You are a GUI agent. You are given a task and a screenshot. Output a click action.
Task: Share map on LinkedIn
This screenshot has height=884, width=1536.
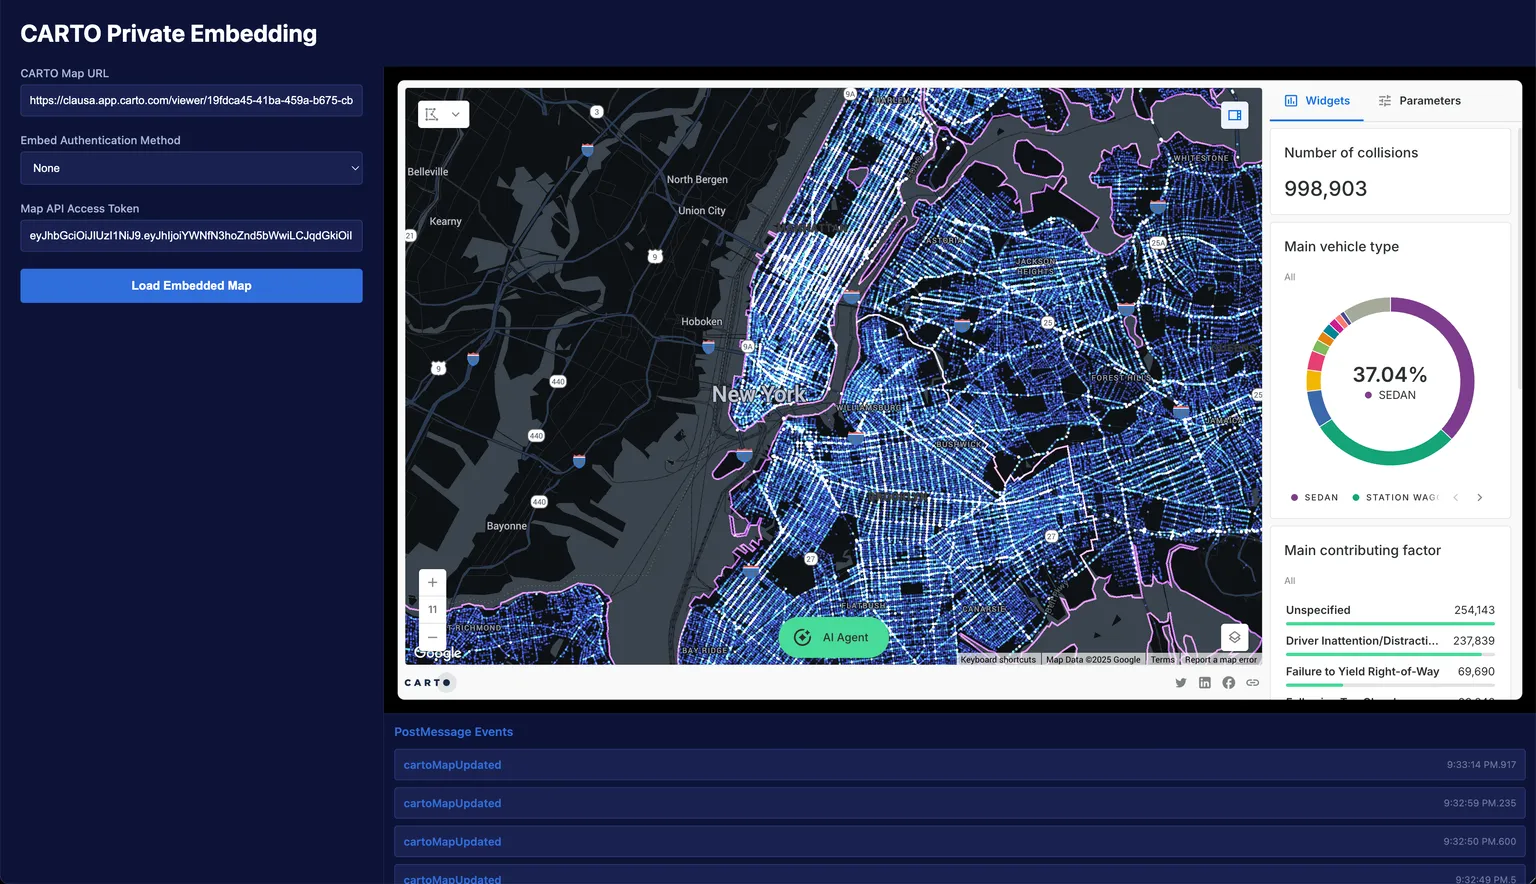coord(1205,683)
